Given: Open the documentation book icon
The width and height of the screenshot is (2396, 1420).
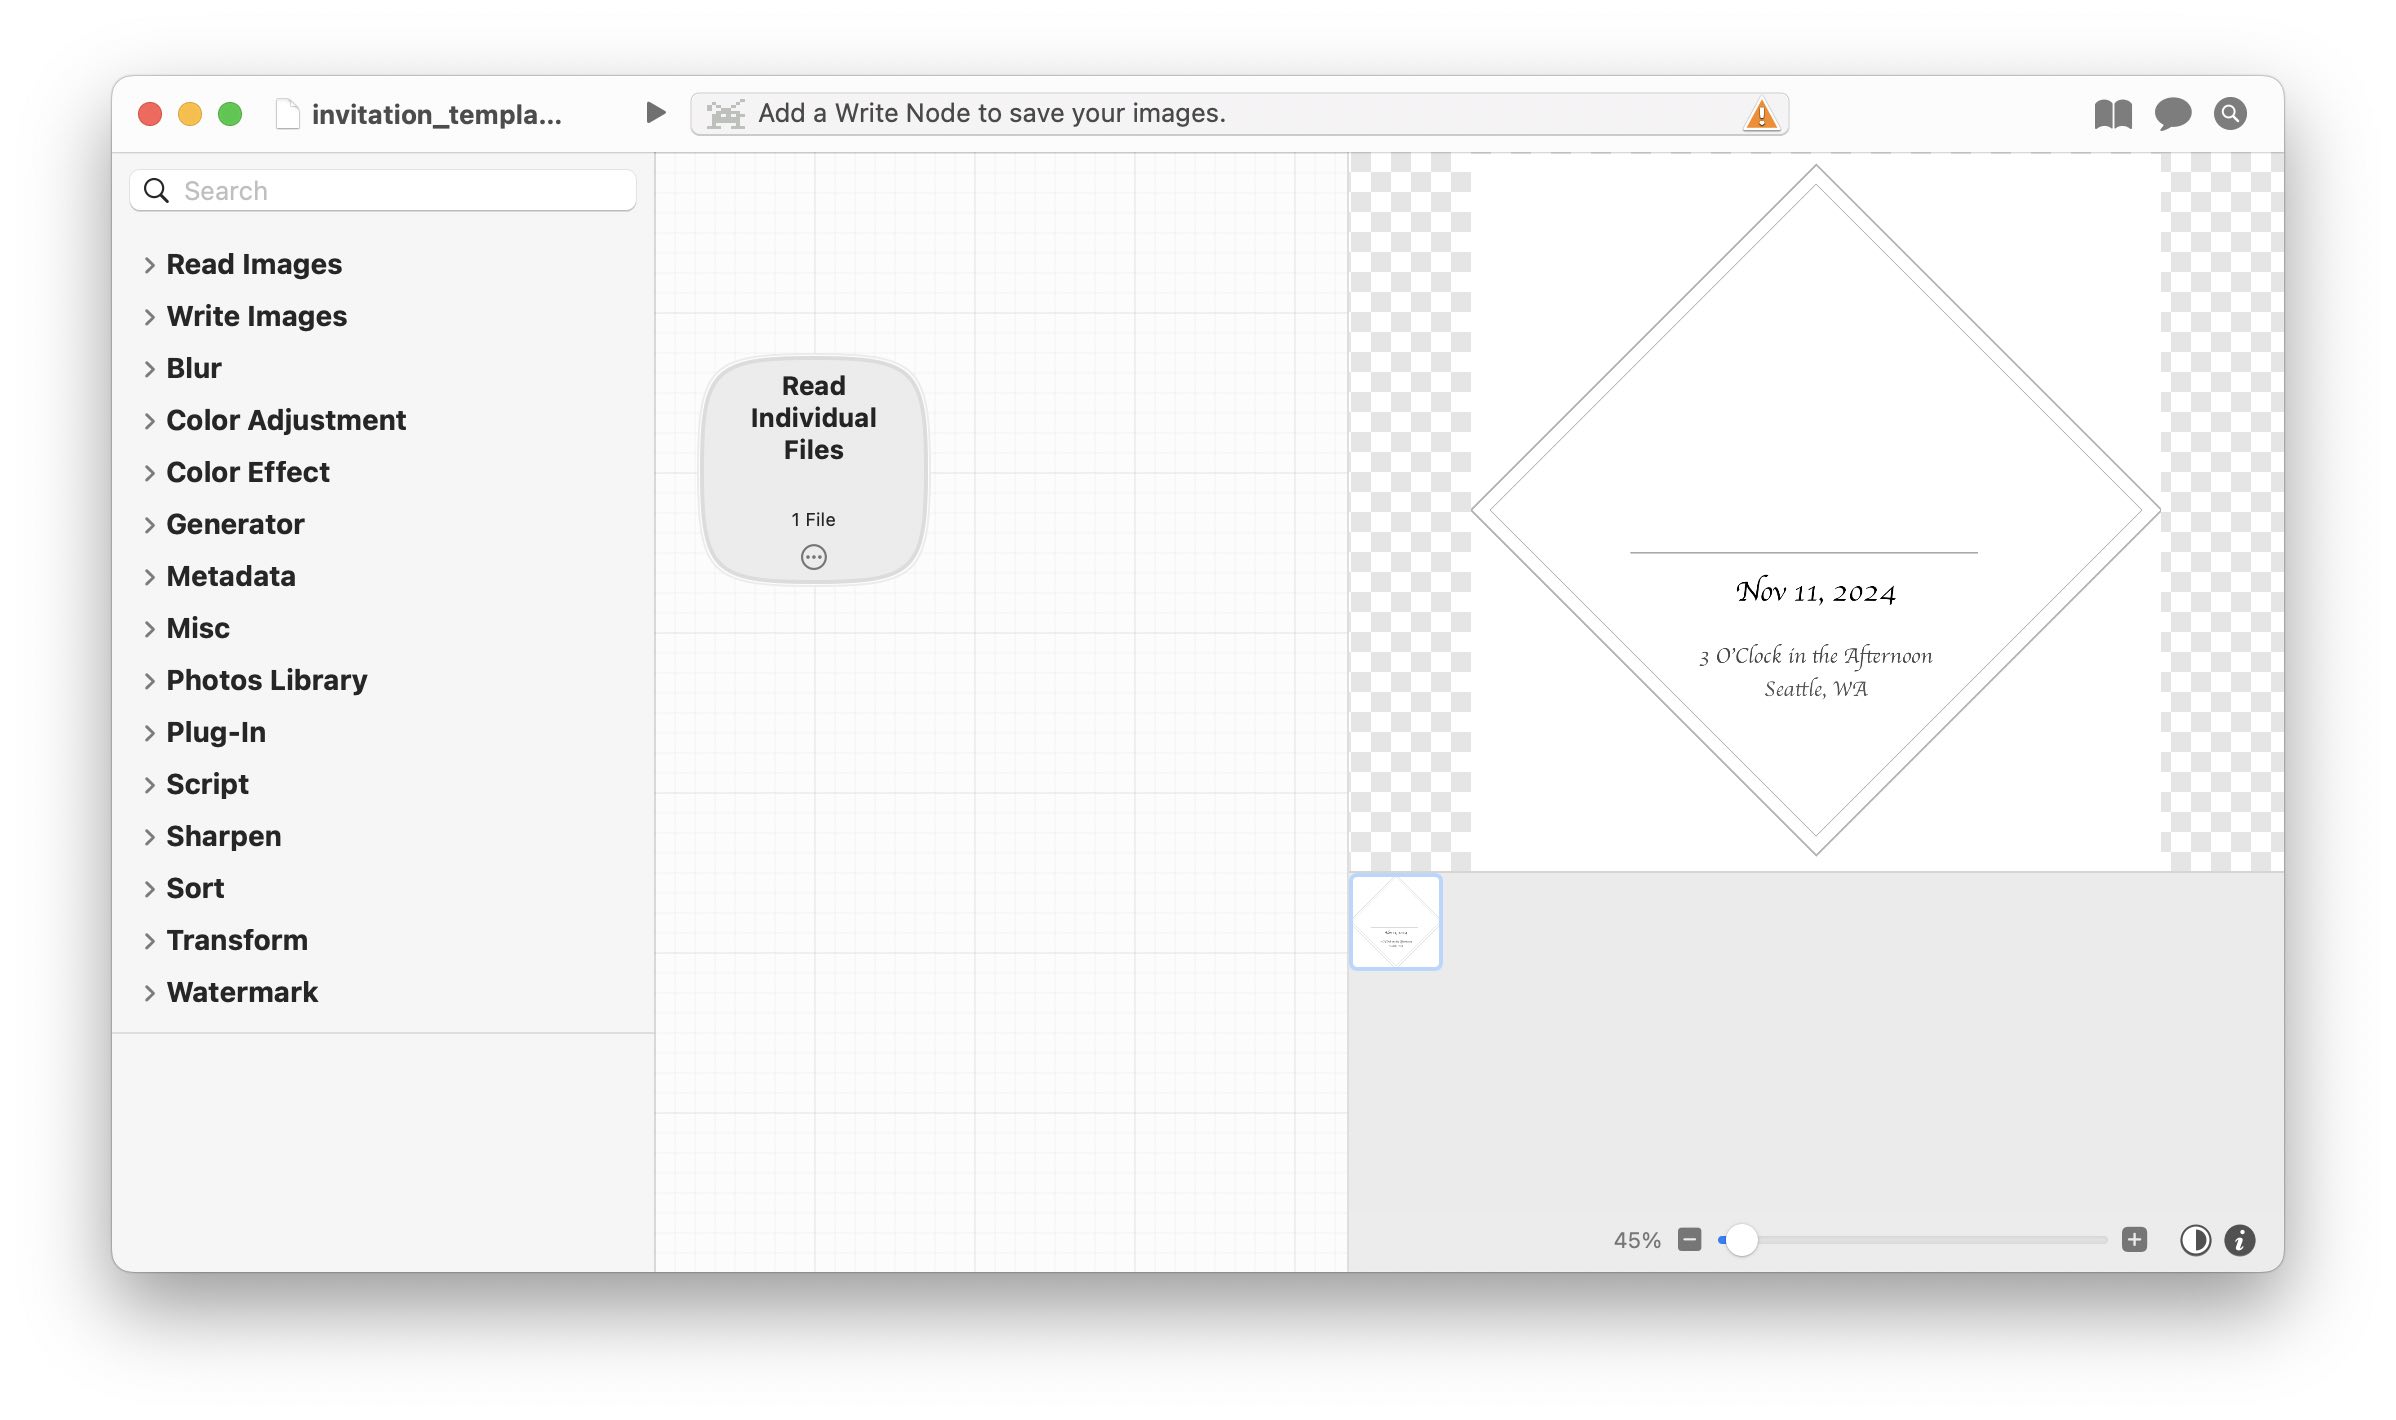Looking at the screenshot, I should coord(2113,114).
